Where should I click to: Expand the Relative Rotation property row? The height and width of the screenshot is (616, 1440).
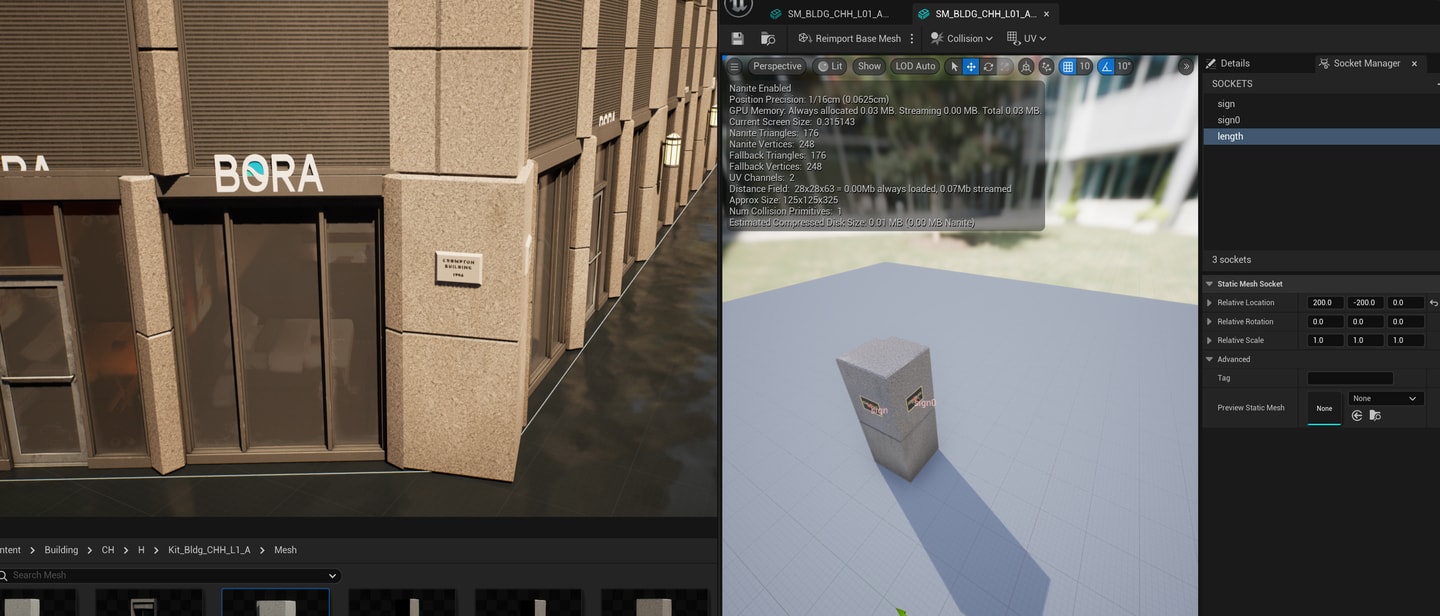tap(1209, 322)
